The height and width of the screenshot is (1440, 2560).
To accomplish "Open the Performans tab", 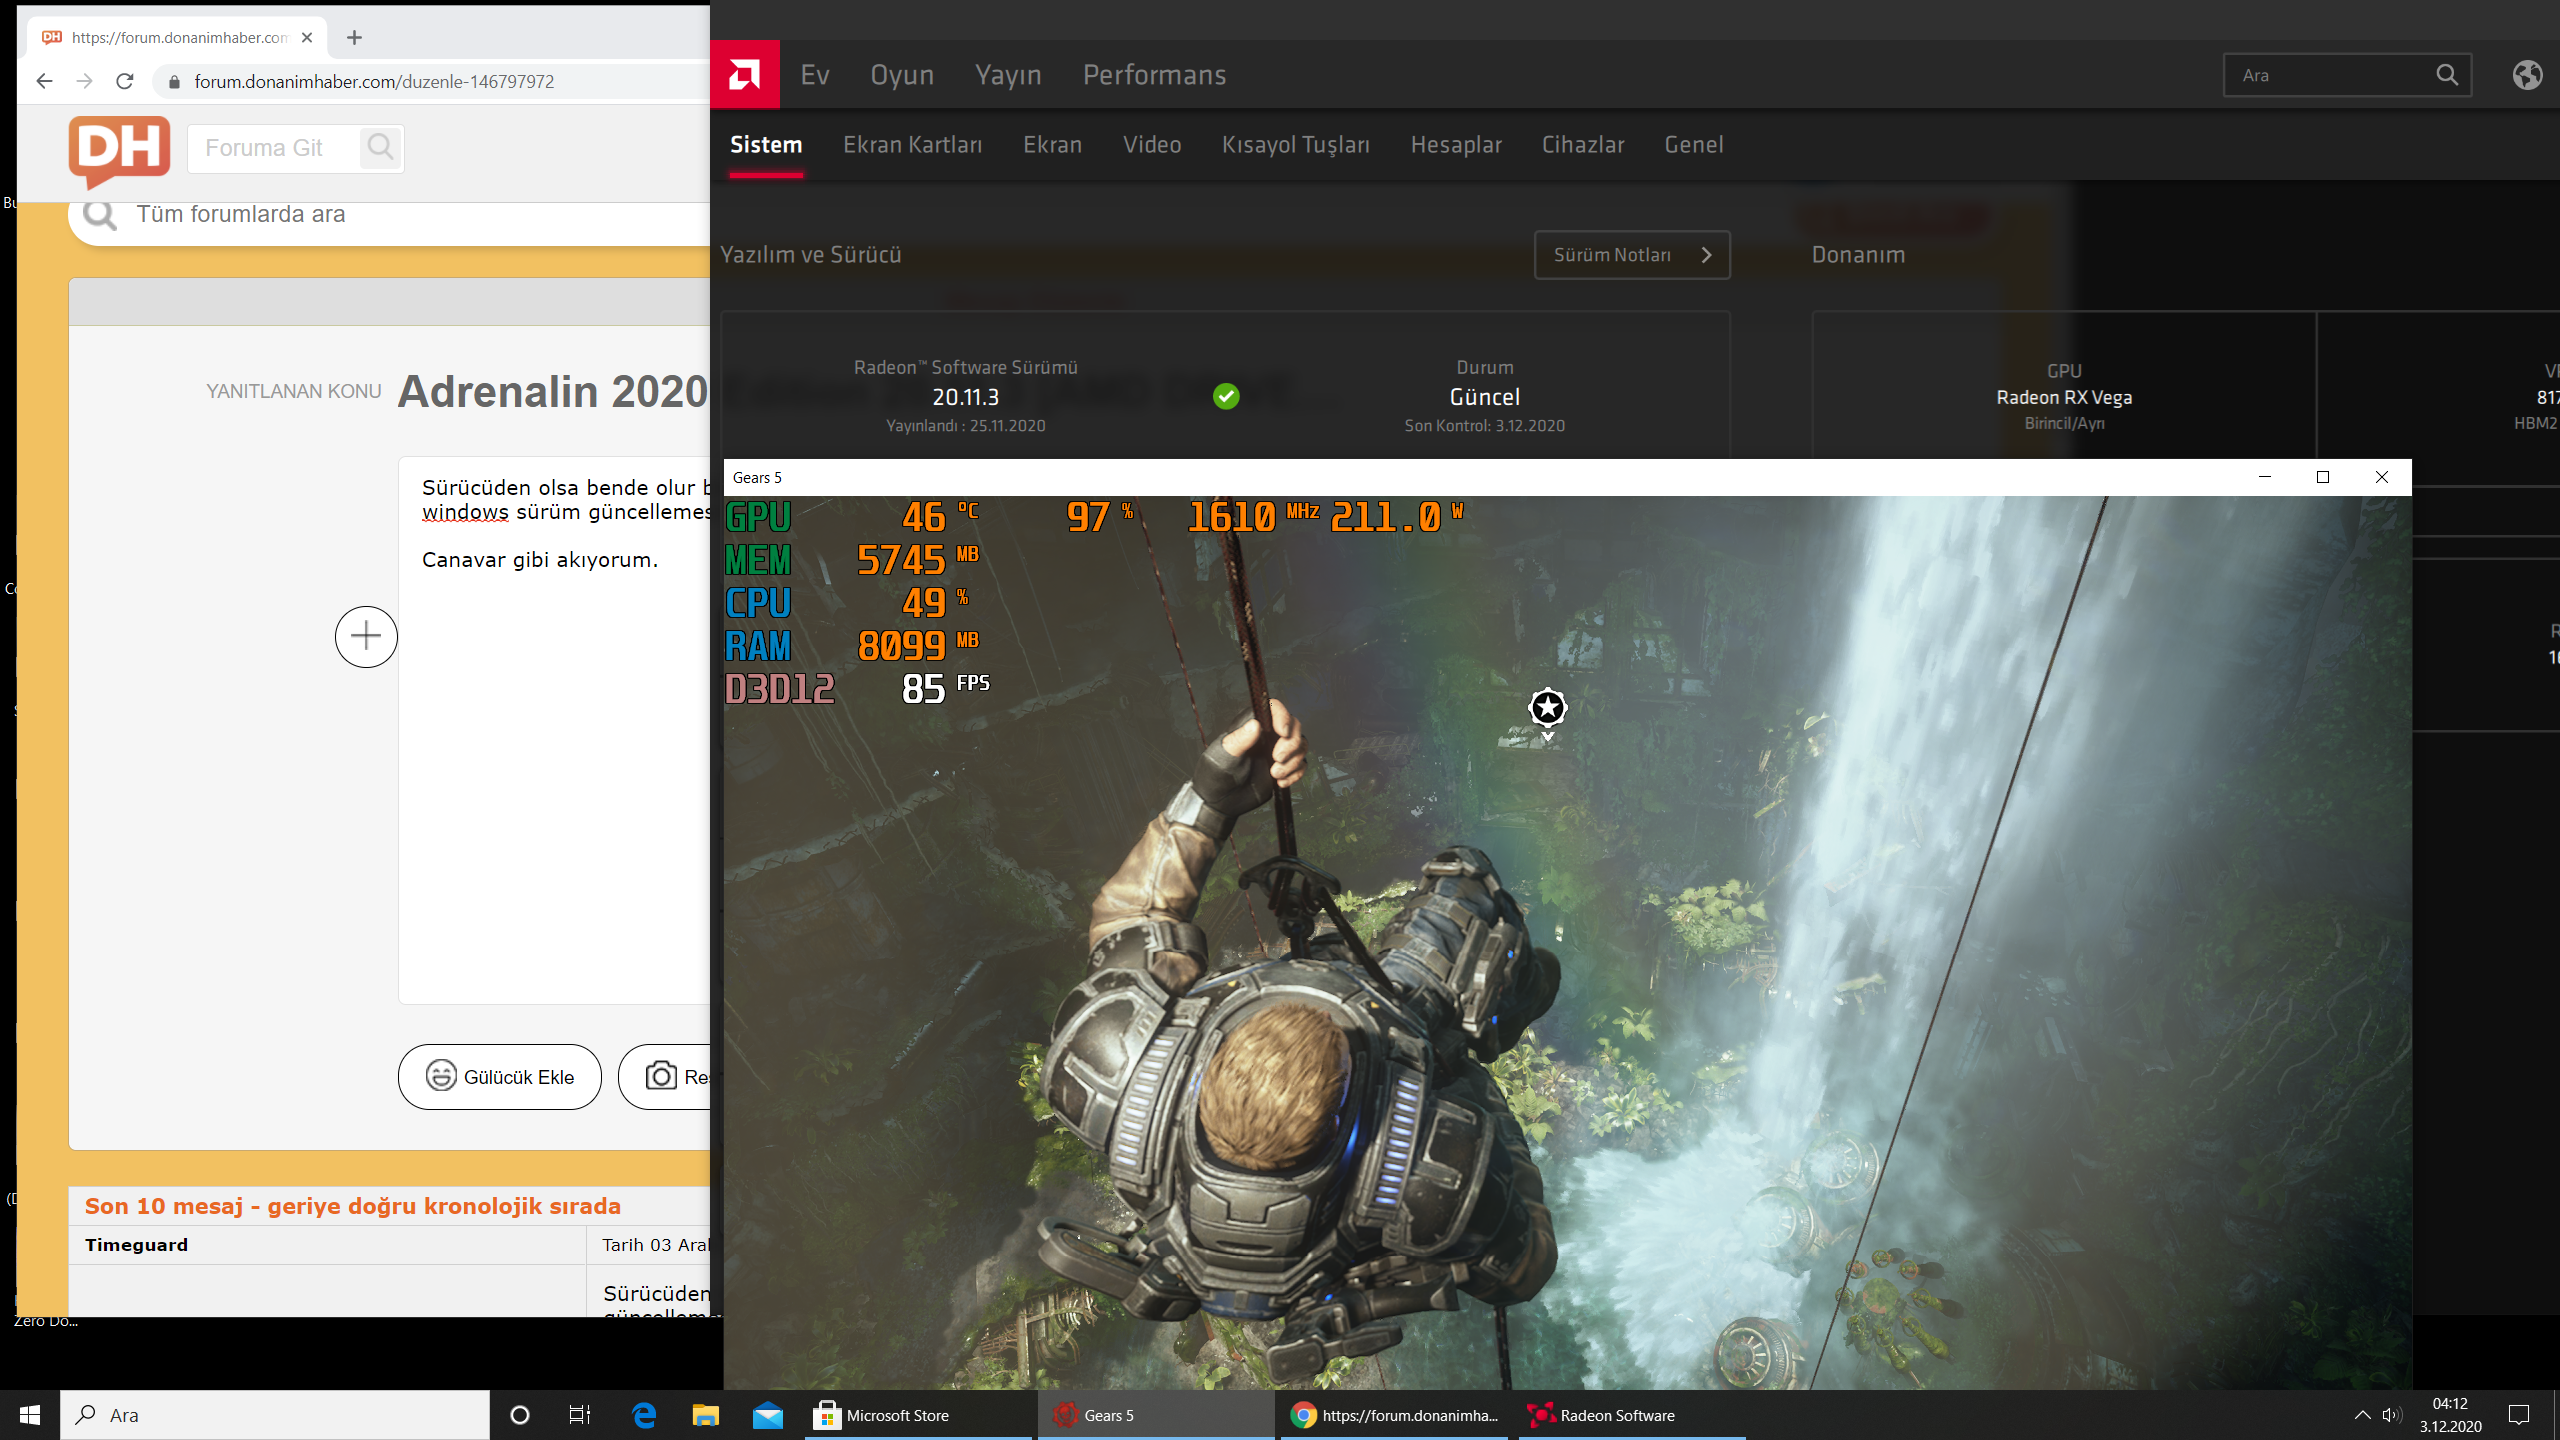I will click(x=1154, y=75).
